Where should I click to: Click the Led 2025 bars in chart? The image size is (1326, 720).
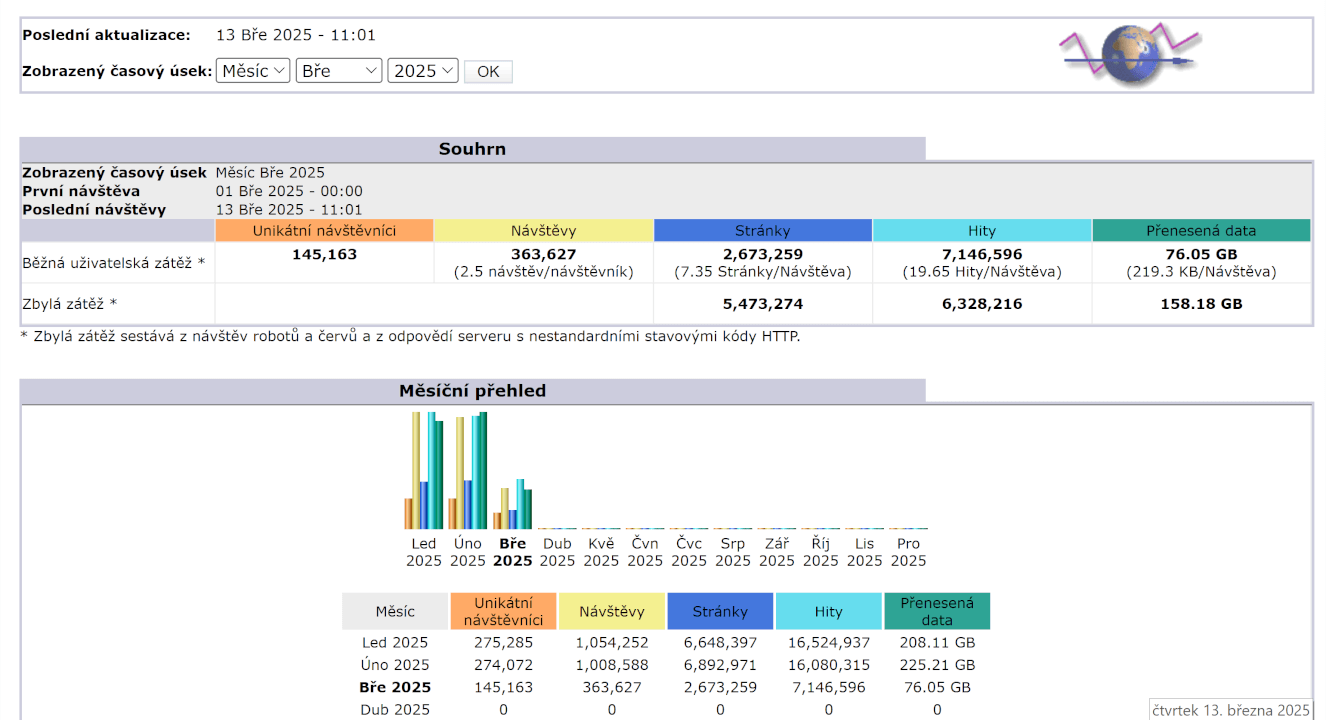click(x=424, y=471)
